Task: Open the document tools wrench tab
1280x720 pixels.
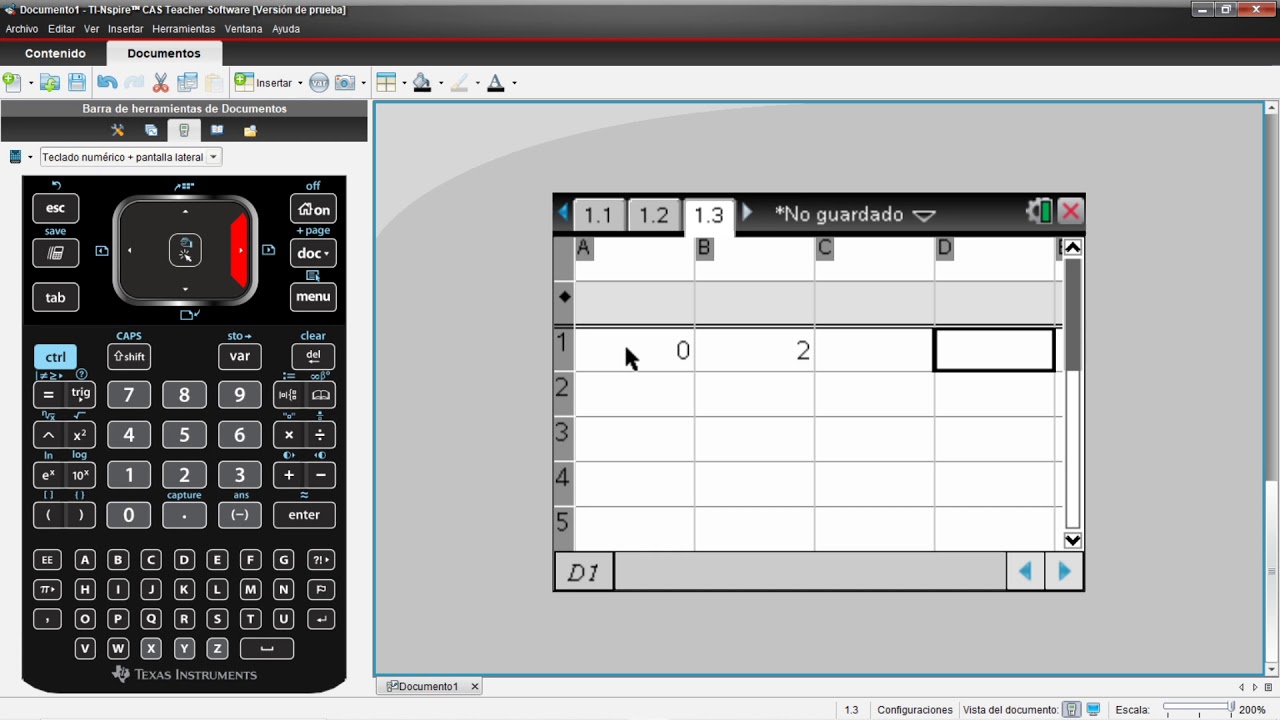Action: (117, 130)
